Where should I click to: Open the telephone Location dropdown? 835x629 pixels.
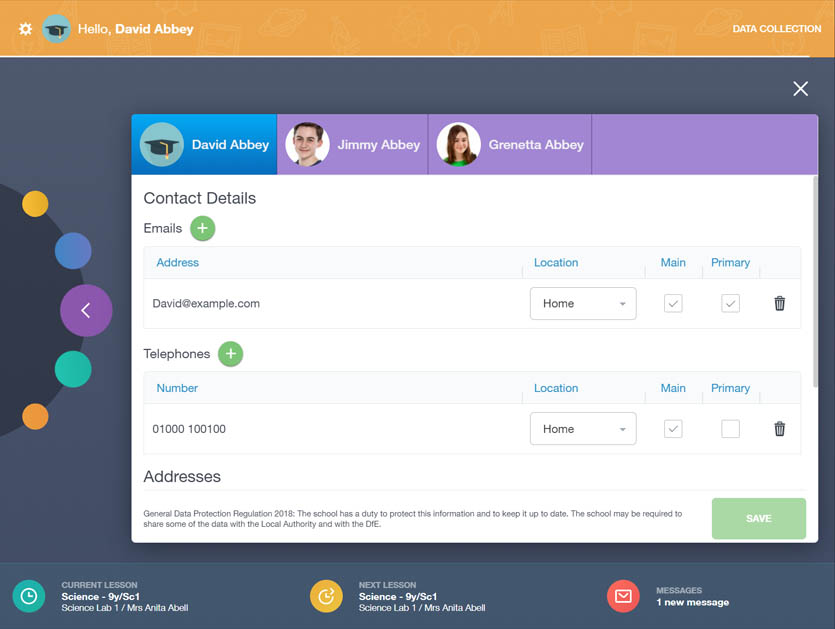tap(583, 429)
